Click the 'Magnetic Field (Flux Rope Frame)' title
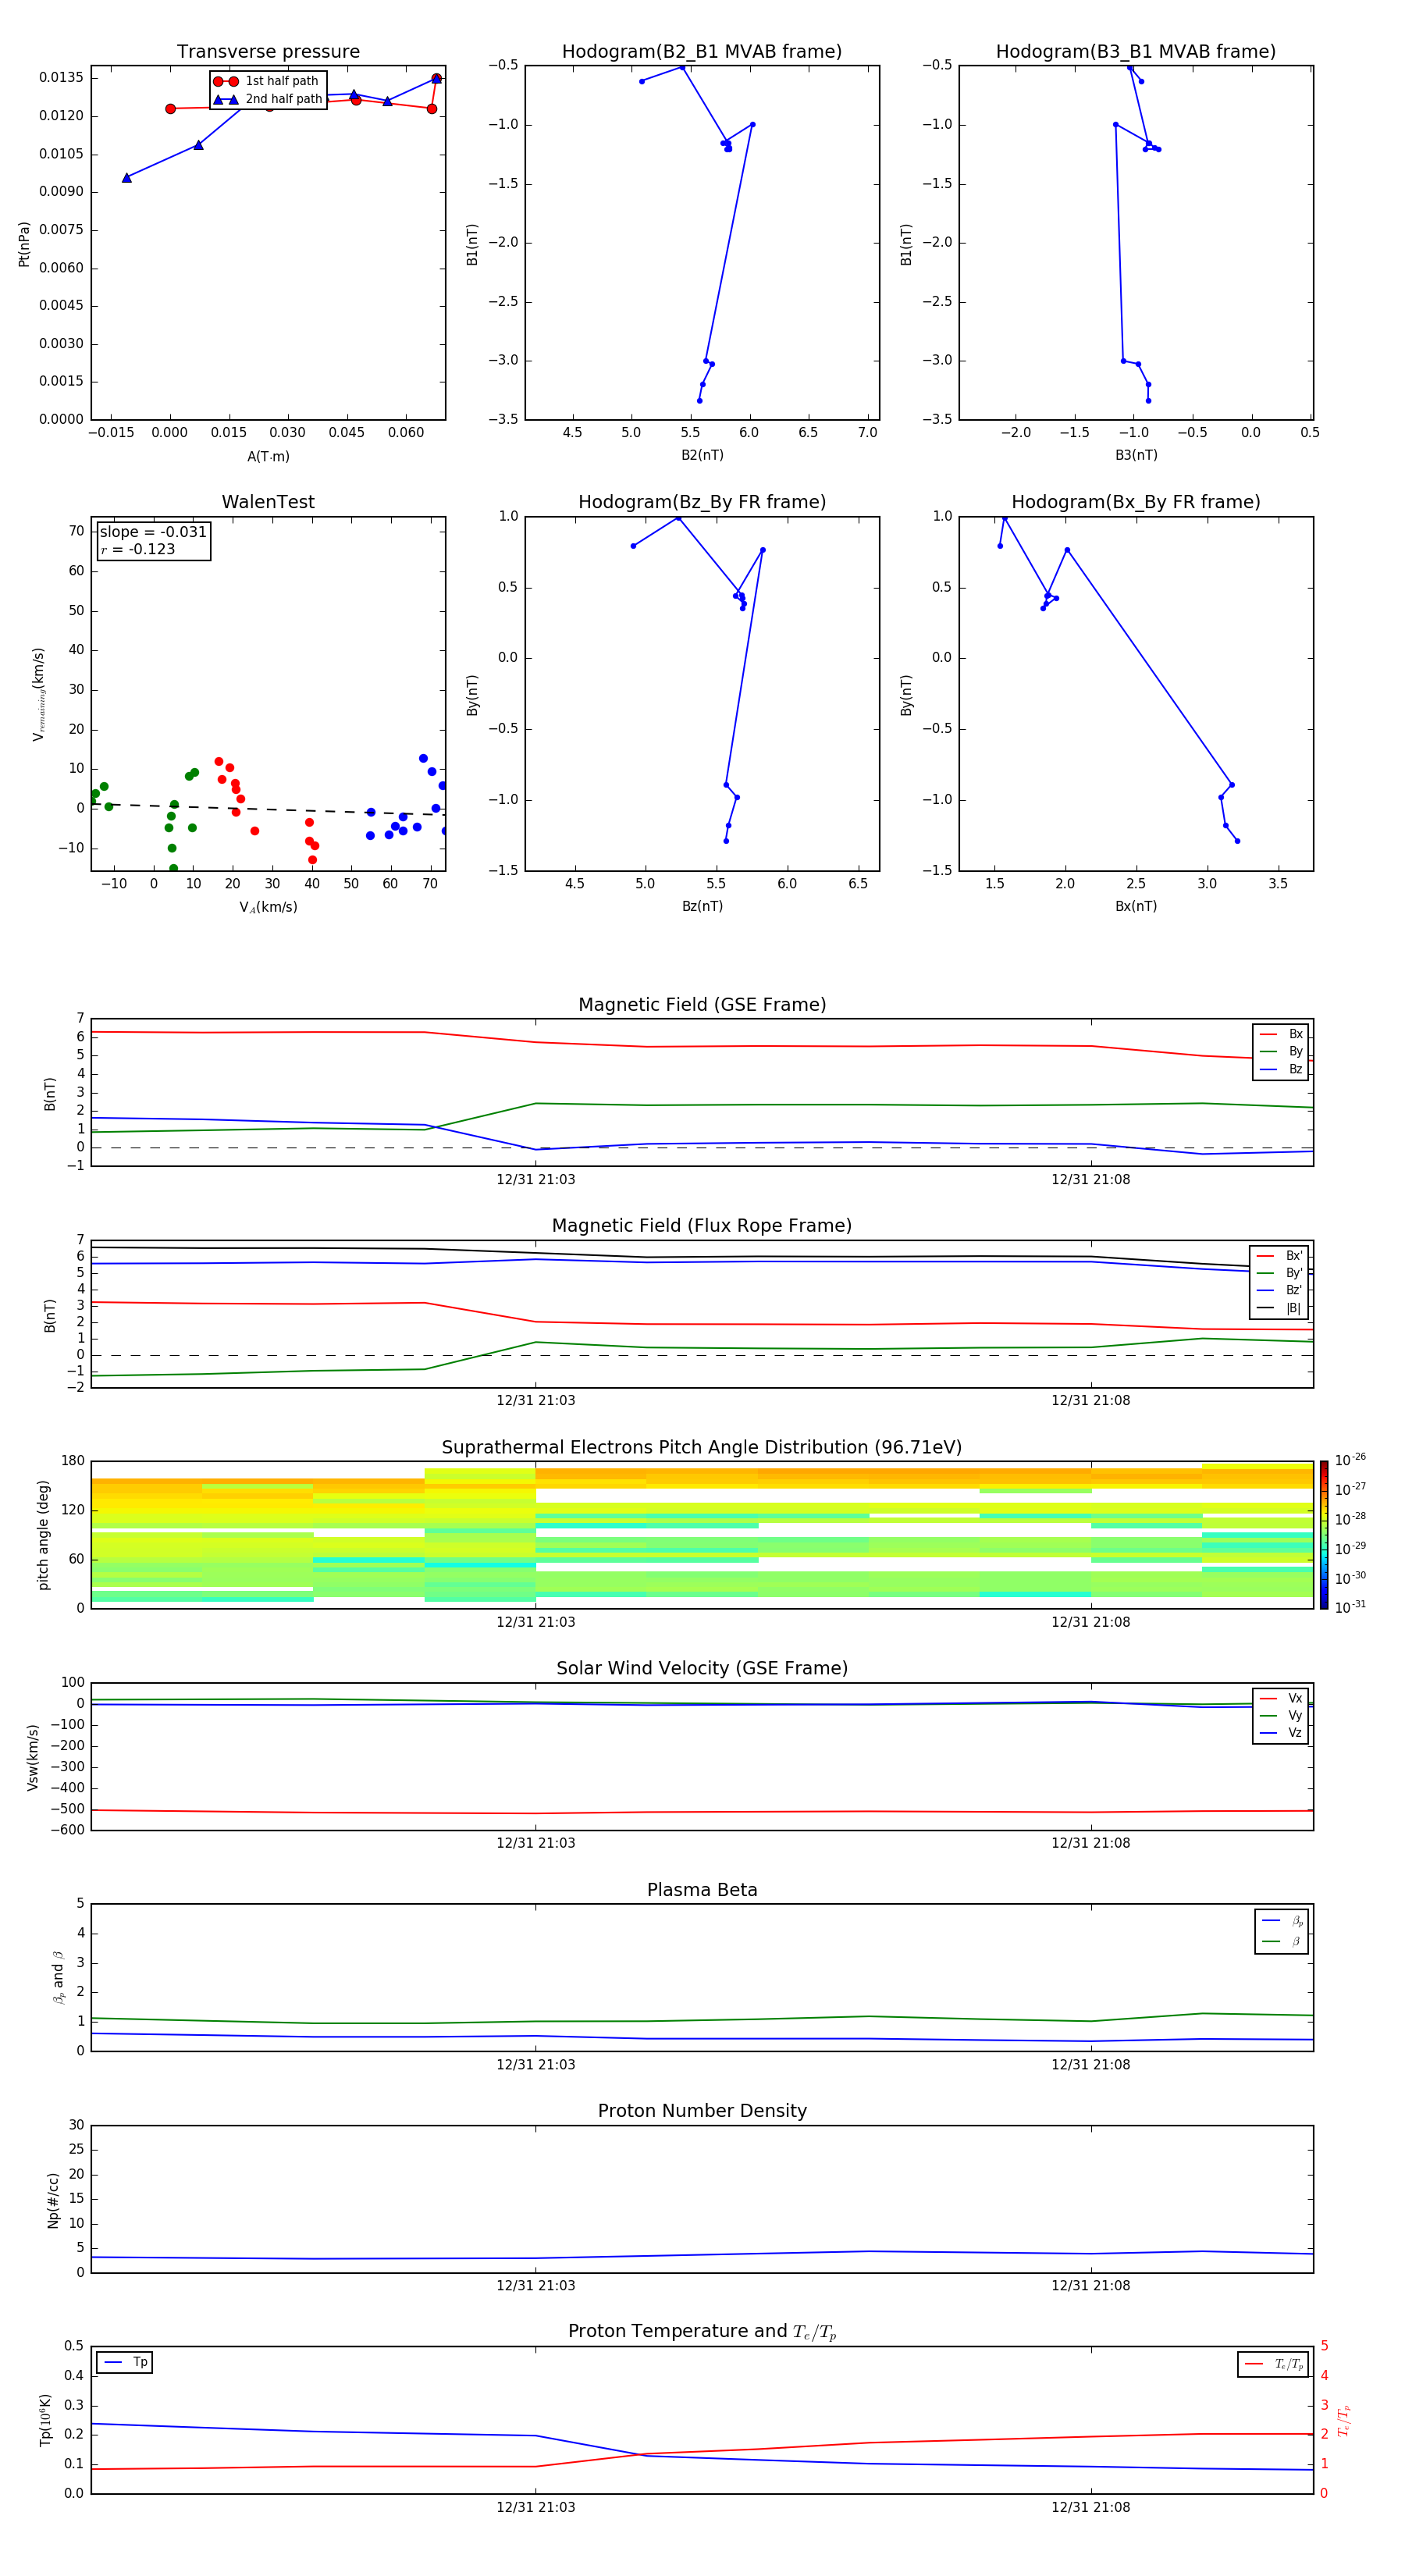The width and height of the screenshot is (1405, 2576). click(x=702, y=1226)
